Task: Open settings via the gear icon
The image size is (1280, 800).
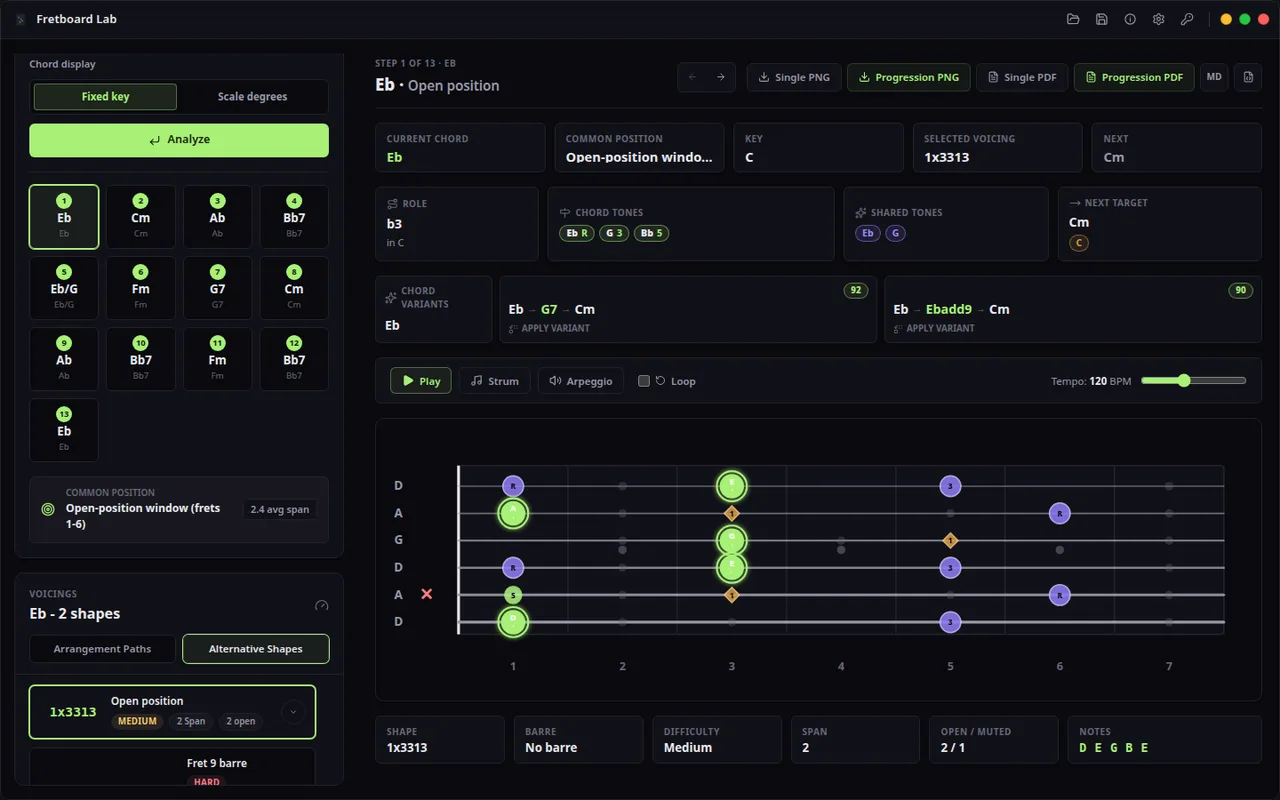Action: tap(1159, 19)
